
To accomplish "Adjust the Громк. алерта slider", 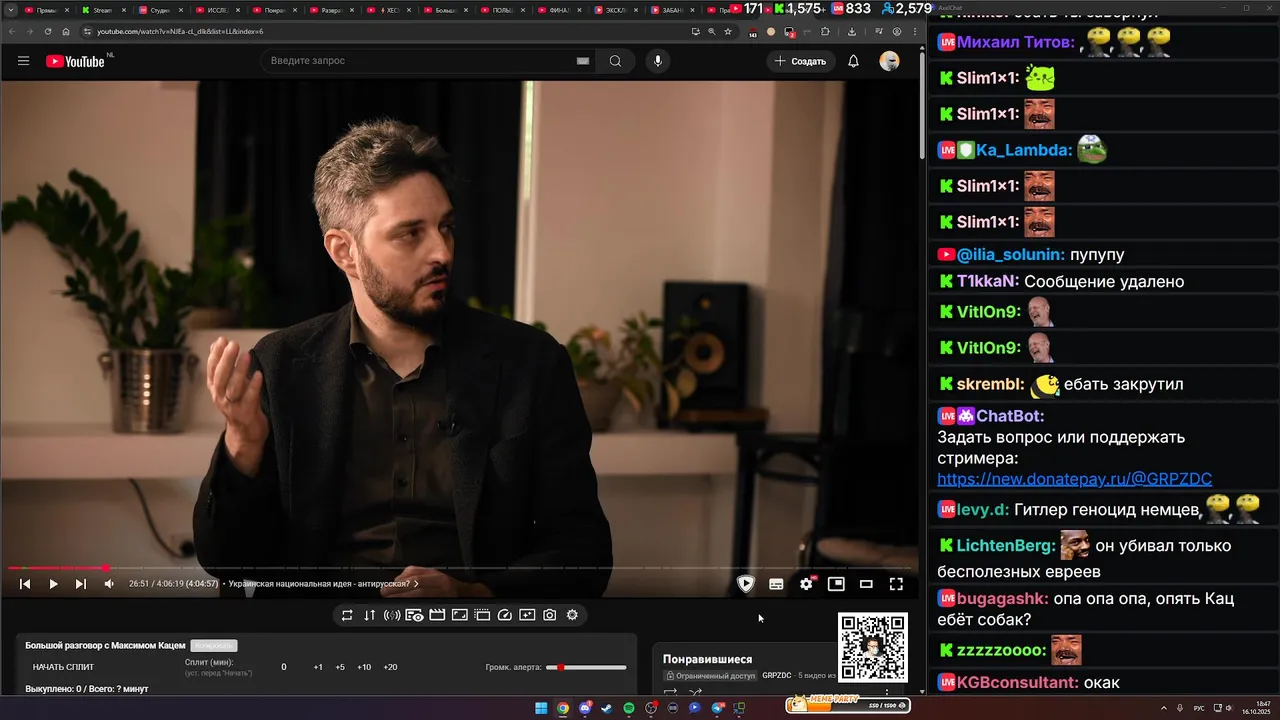I will pos(586,667).
